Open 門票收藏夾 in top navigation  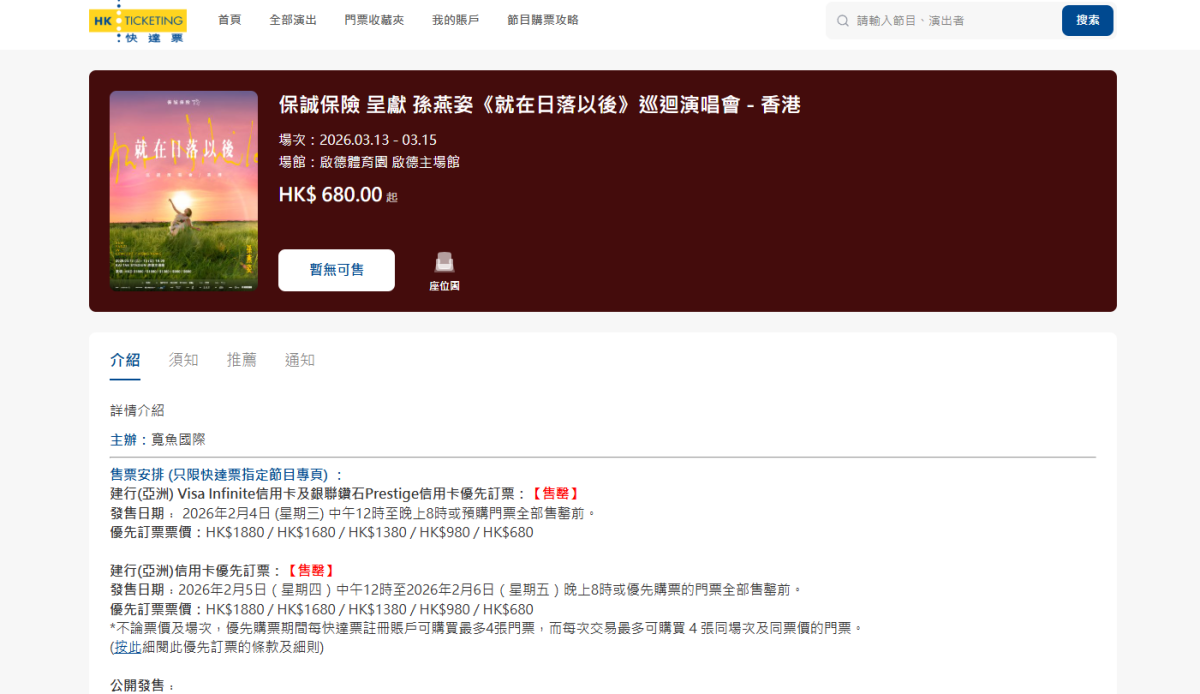pos(374,20)
